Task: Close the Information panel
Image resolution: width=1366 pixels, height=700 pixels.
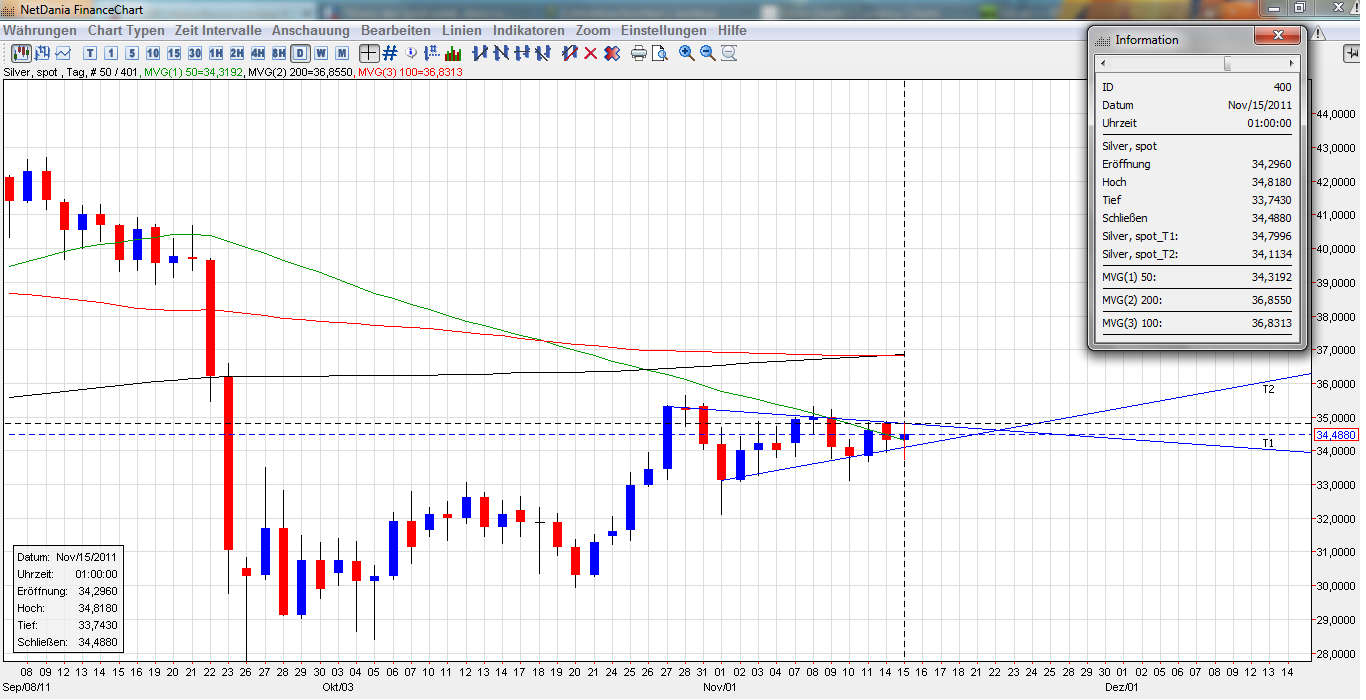Action: (x=1279, y=36)
